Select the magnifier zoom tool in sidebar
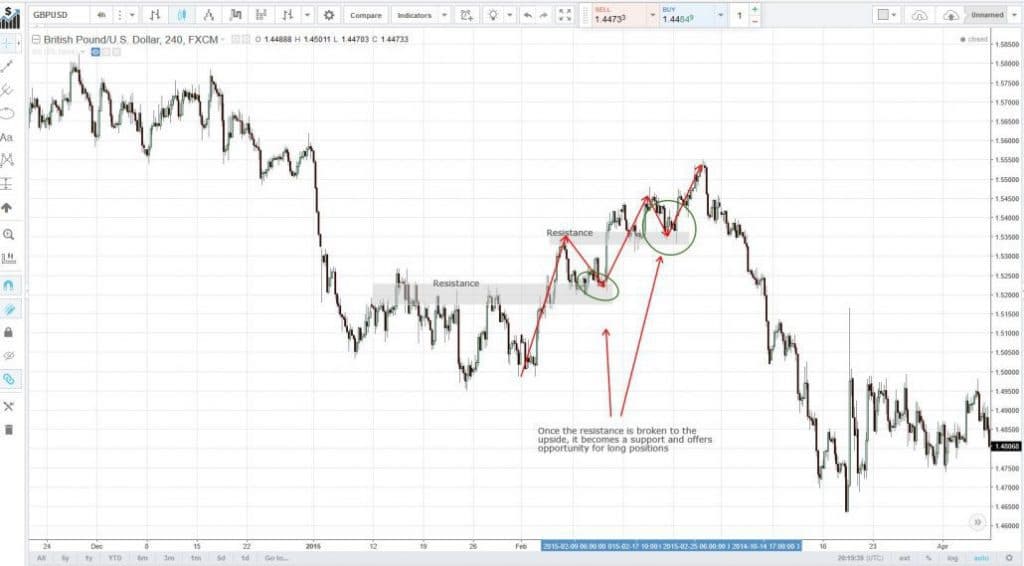Screen dimensions: 1024x566 (8, 234)
